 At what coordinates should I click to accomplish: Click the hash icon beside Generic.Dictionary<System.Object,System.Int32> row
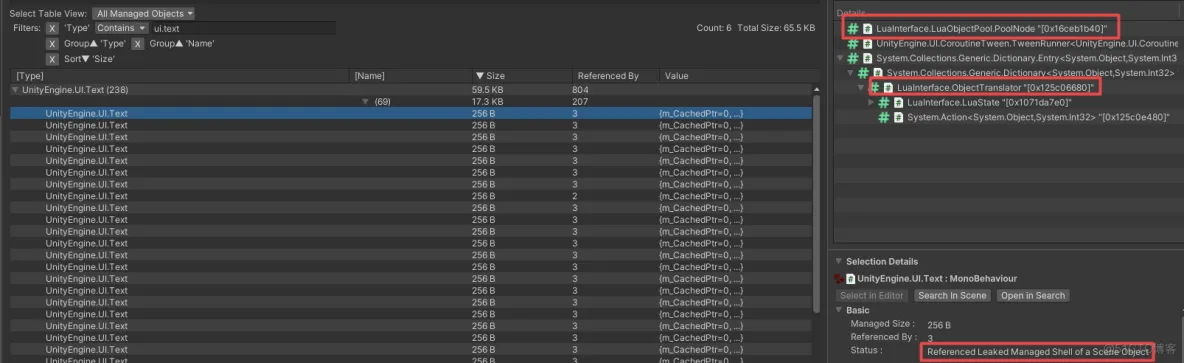[x=864, y=73]
